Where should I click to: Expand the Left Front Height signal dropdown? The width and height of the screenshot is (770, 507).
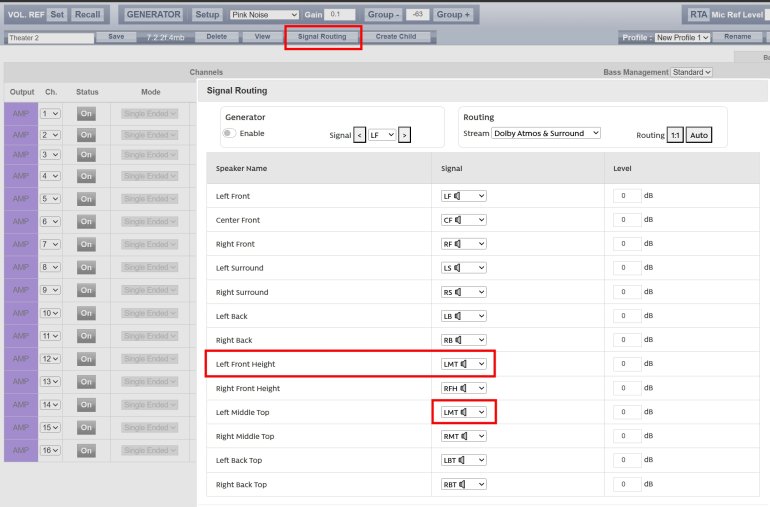pyautogui.click(x=464, y=364)
